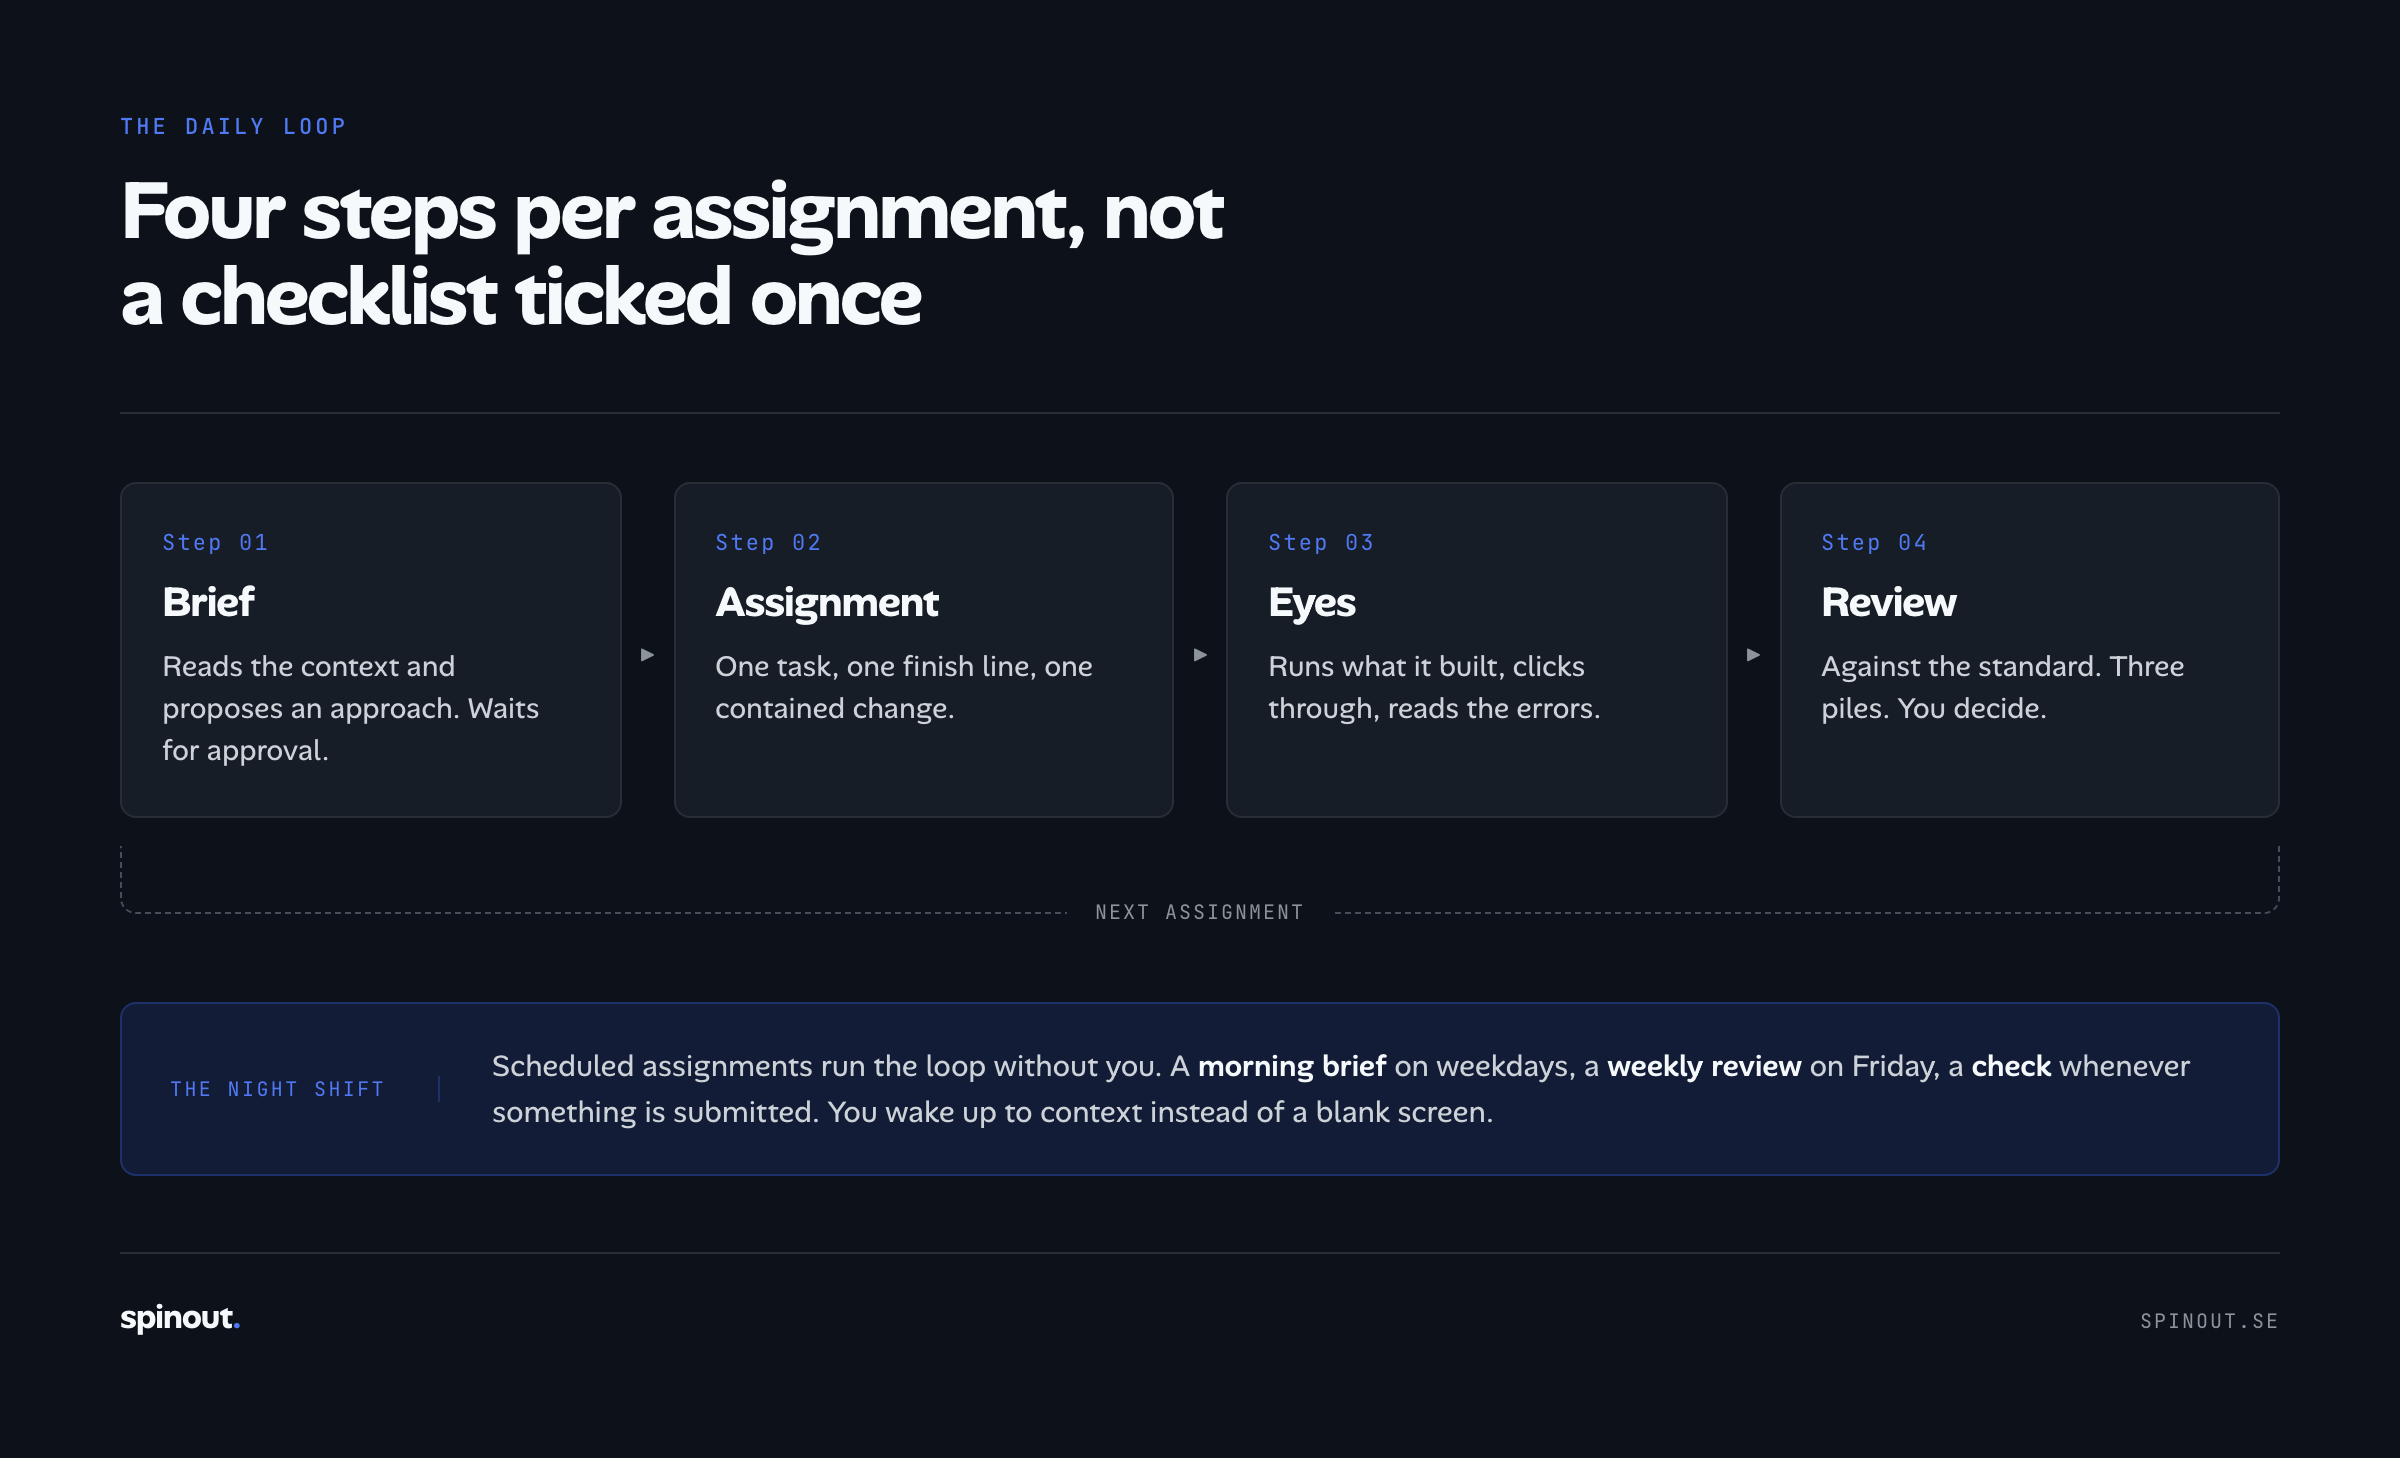This screenshot has height=1458, width=2400.
Task: Click the arrow between Eyes and Review
Action: click(1753, 655)
